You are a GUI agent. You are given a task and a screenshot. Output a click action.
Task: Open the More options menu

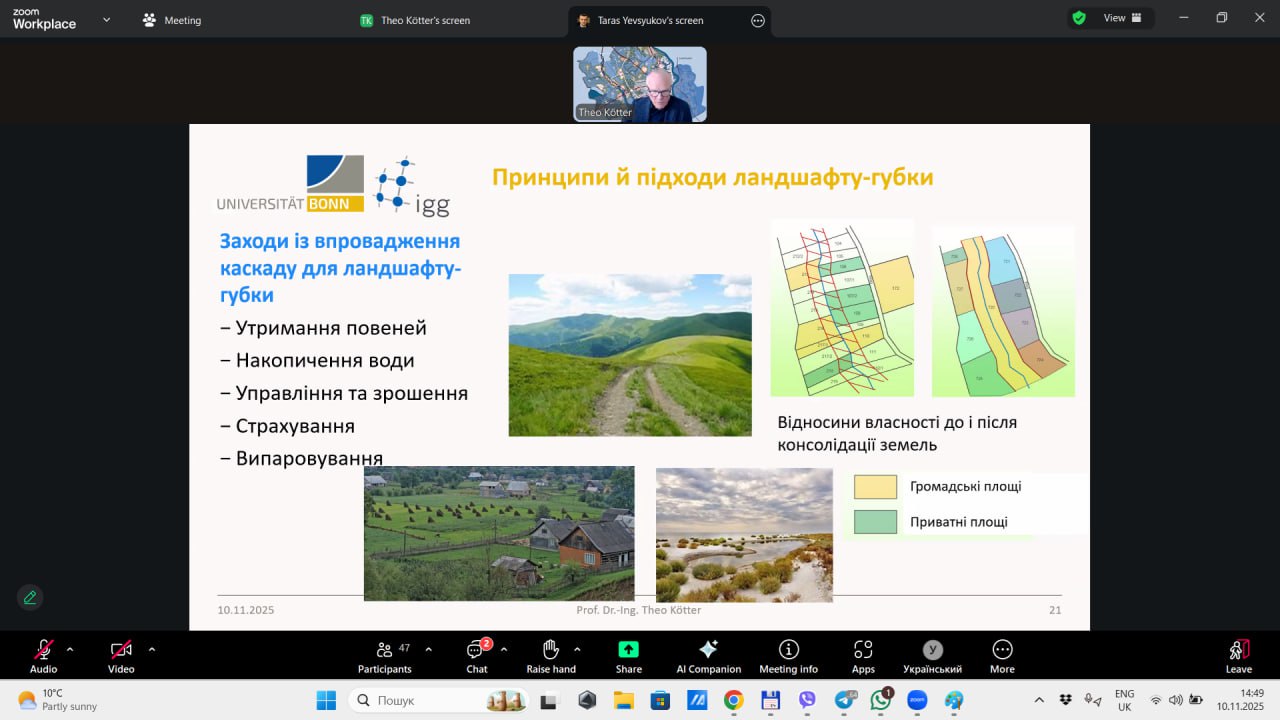click(x=1002, y=655)
